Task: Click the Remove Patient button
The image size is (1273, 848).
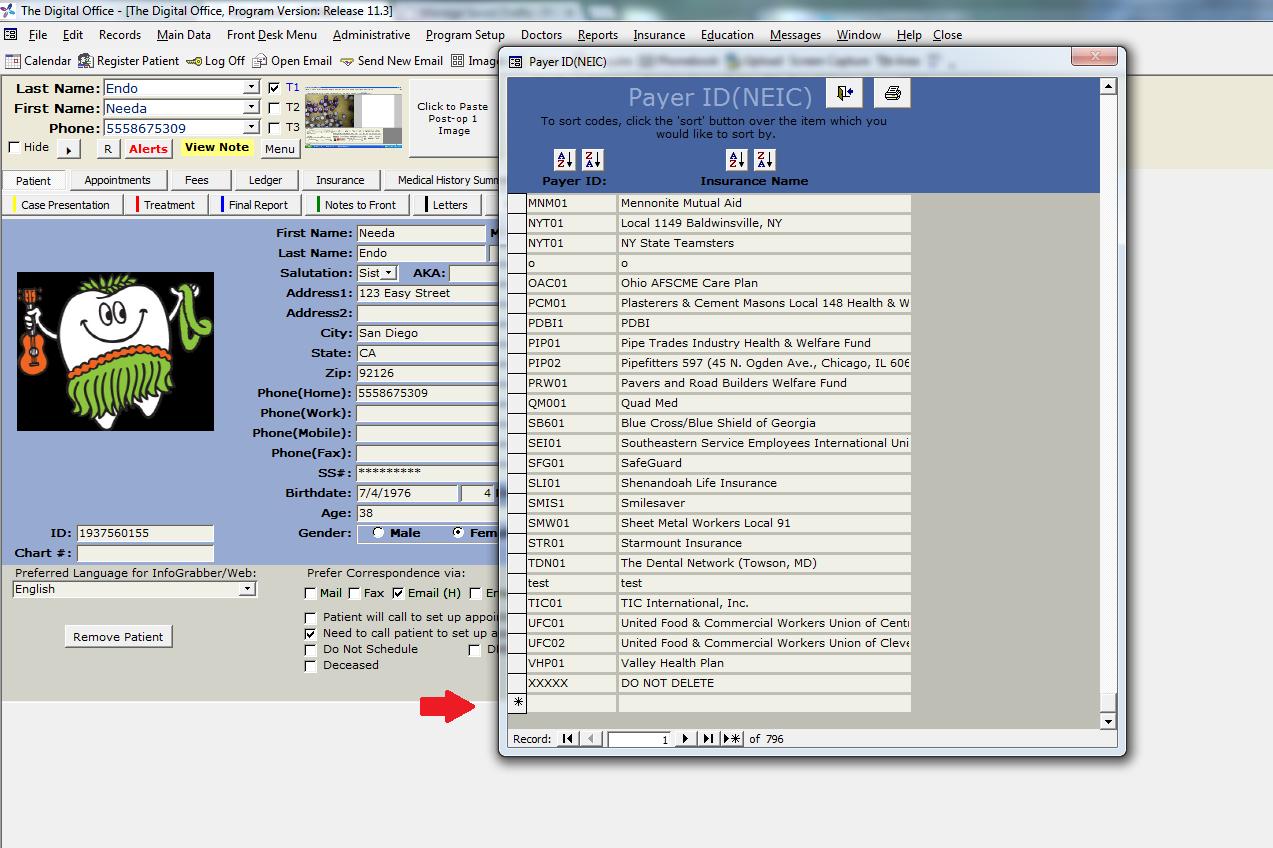Action: [118, 635]
